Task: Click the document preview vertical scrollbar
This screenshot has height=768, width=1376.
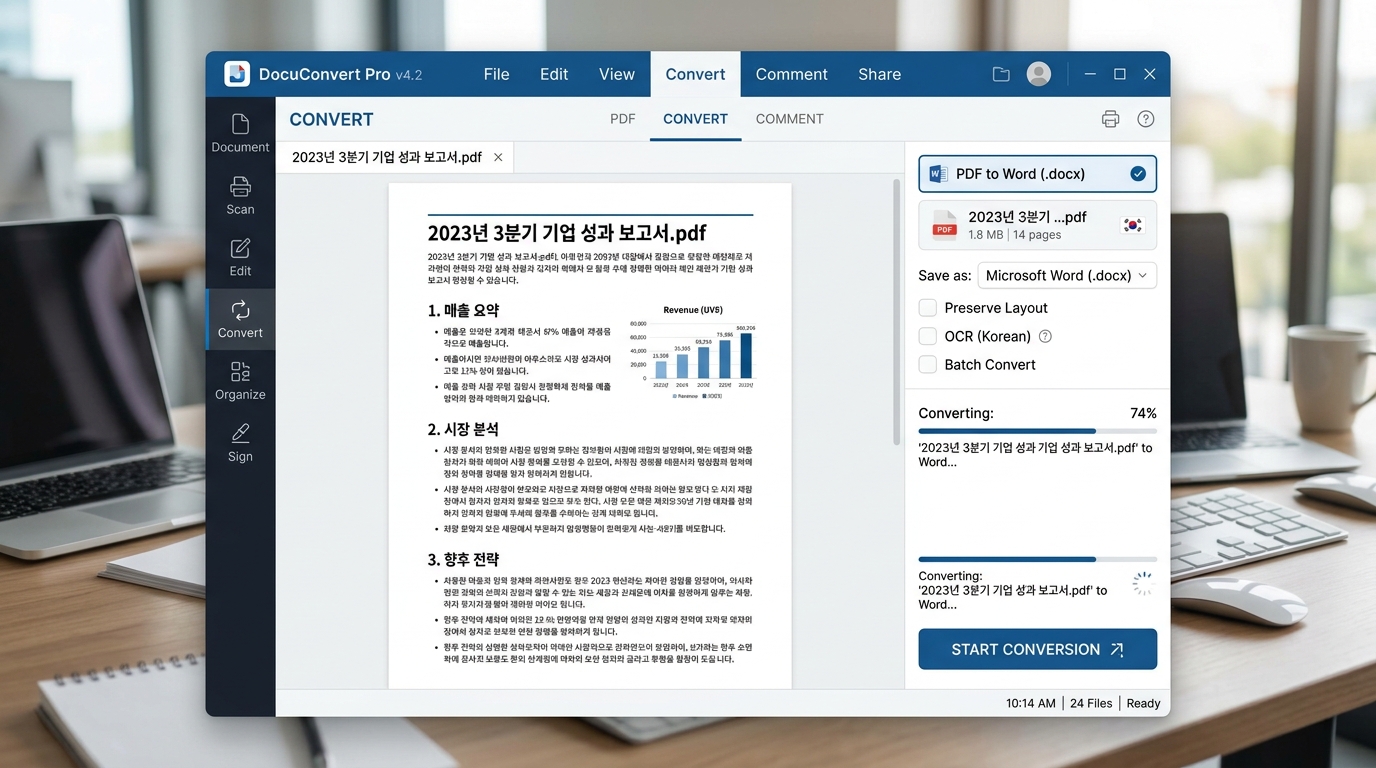Action: click(897, 312)
